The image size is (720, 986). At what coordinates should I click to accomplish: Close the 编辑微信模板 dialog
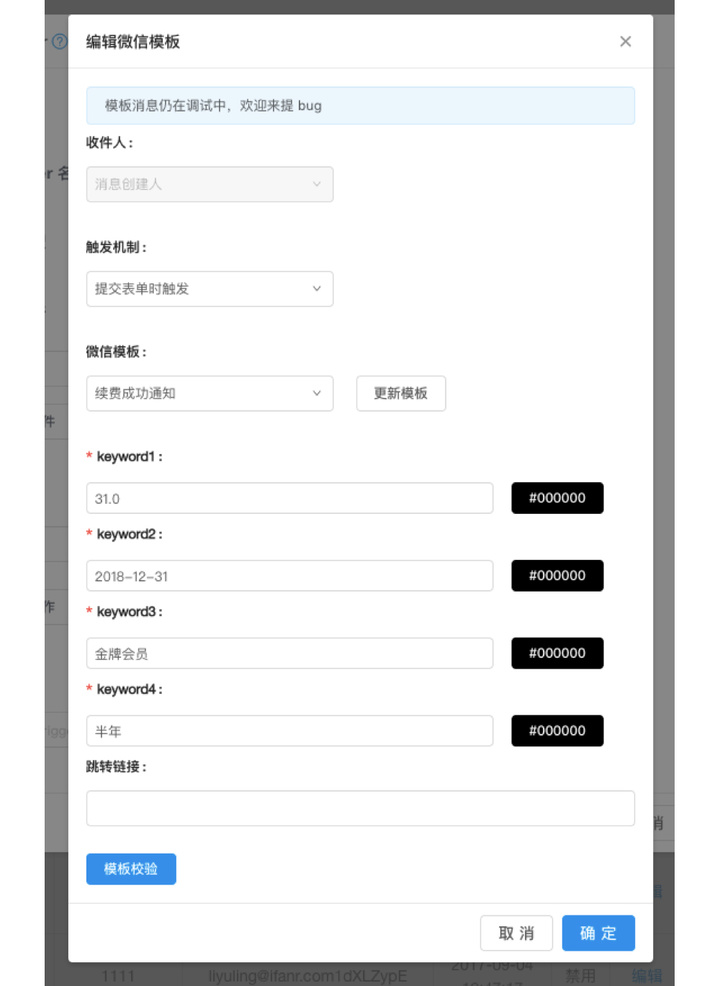tap(625, 42)
